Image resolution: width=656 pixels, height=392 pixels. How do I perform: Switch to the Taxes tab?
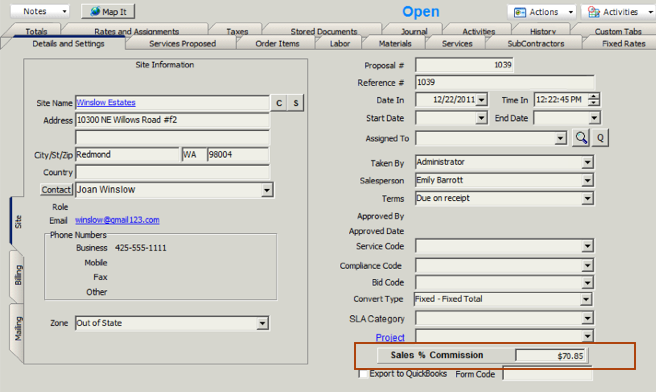(x=237, y=31)
